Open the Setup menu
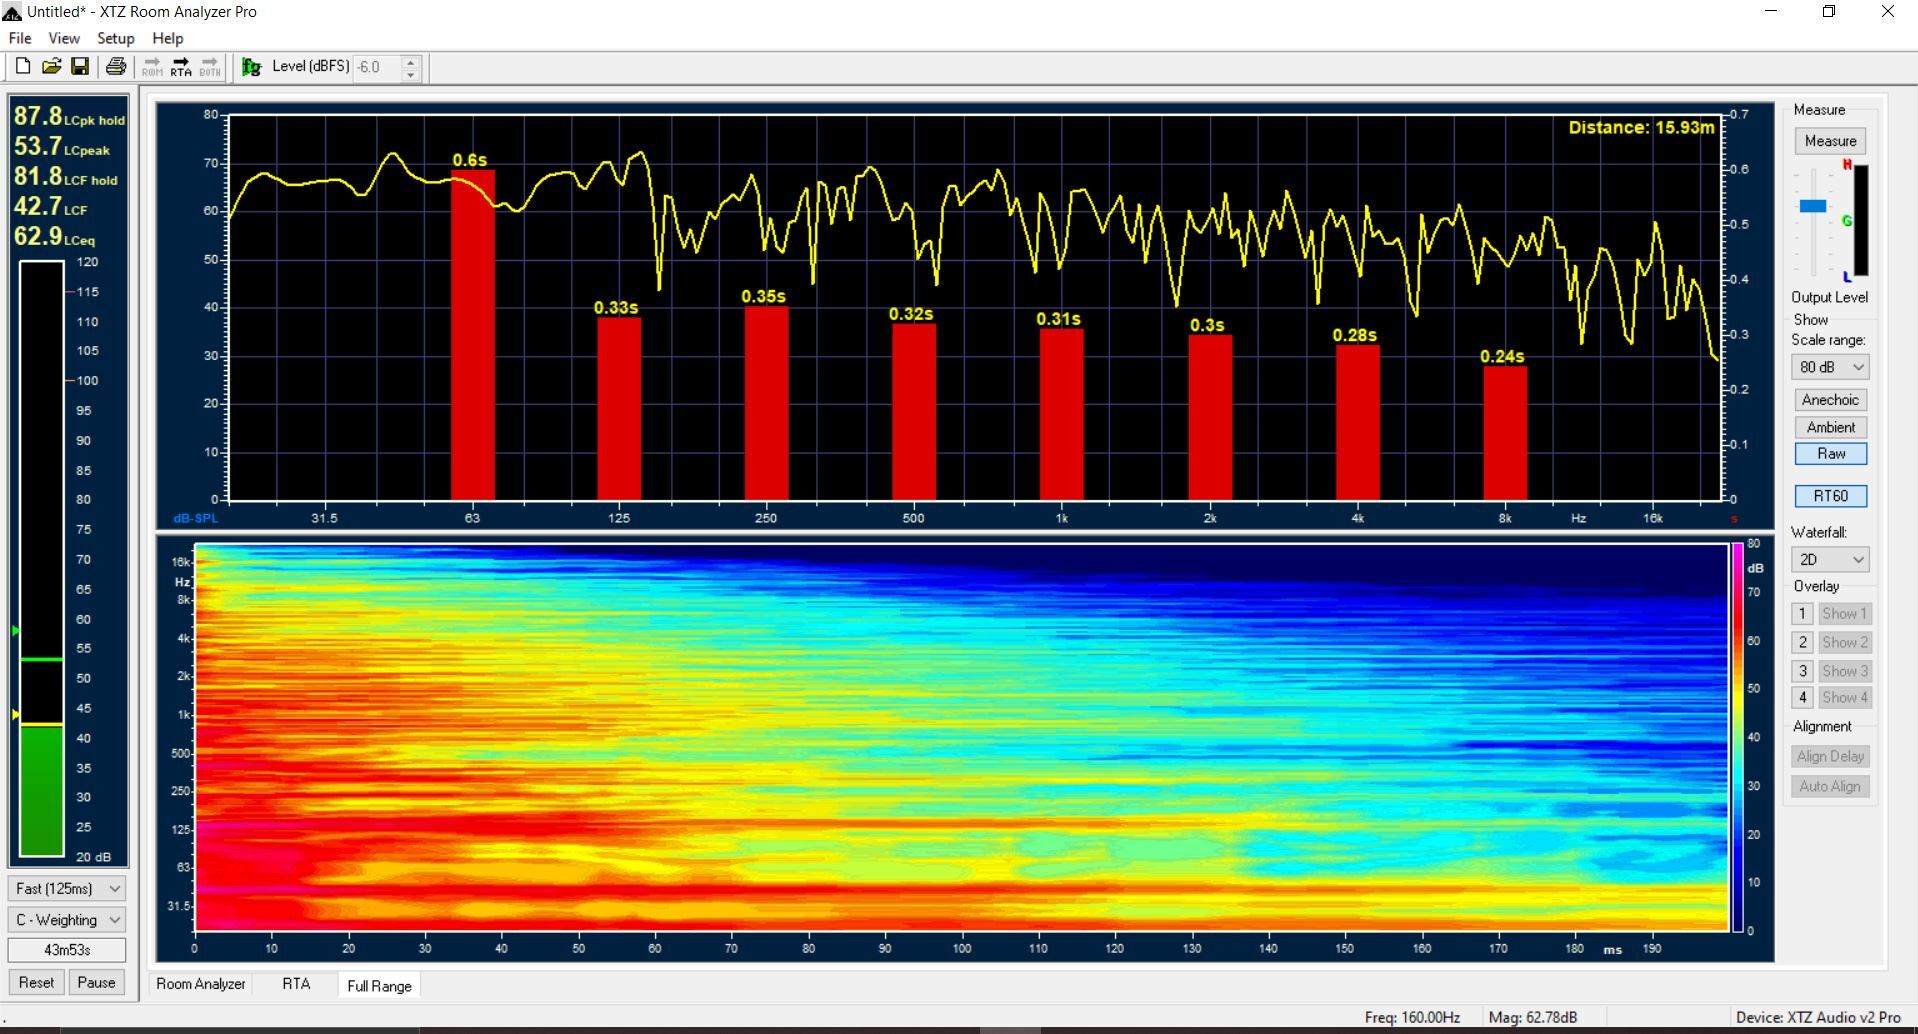The height and width of the screenshot is (1034, 1918). [115, 38]
